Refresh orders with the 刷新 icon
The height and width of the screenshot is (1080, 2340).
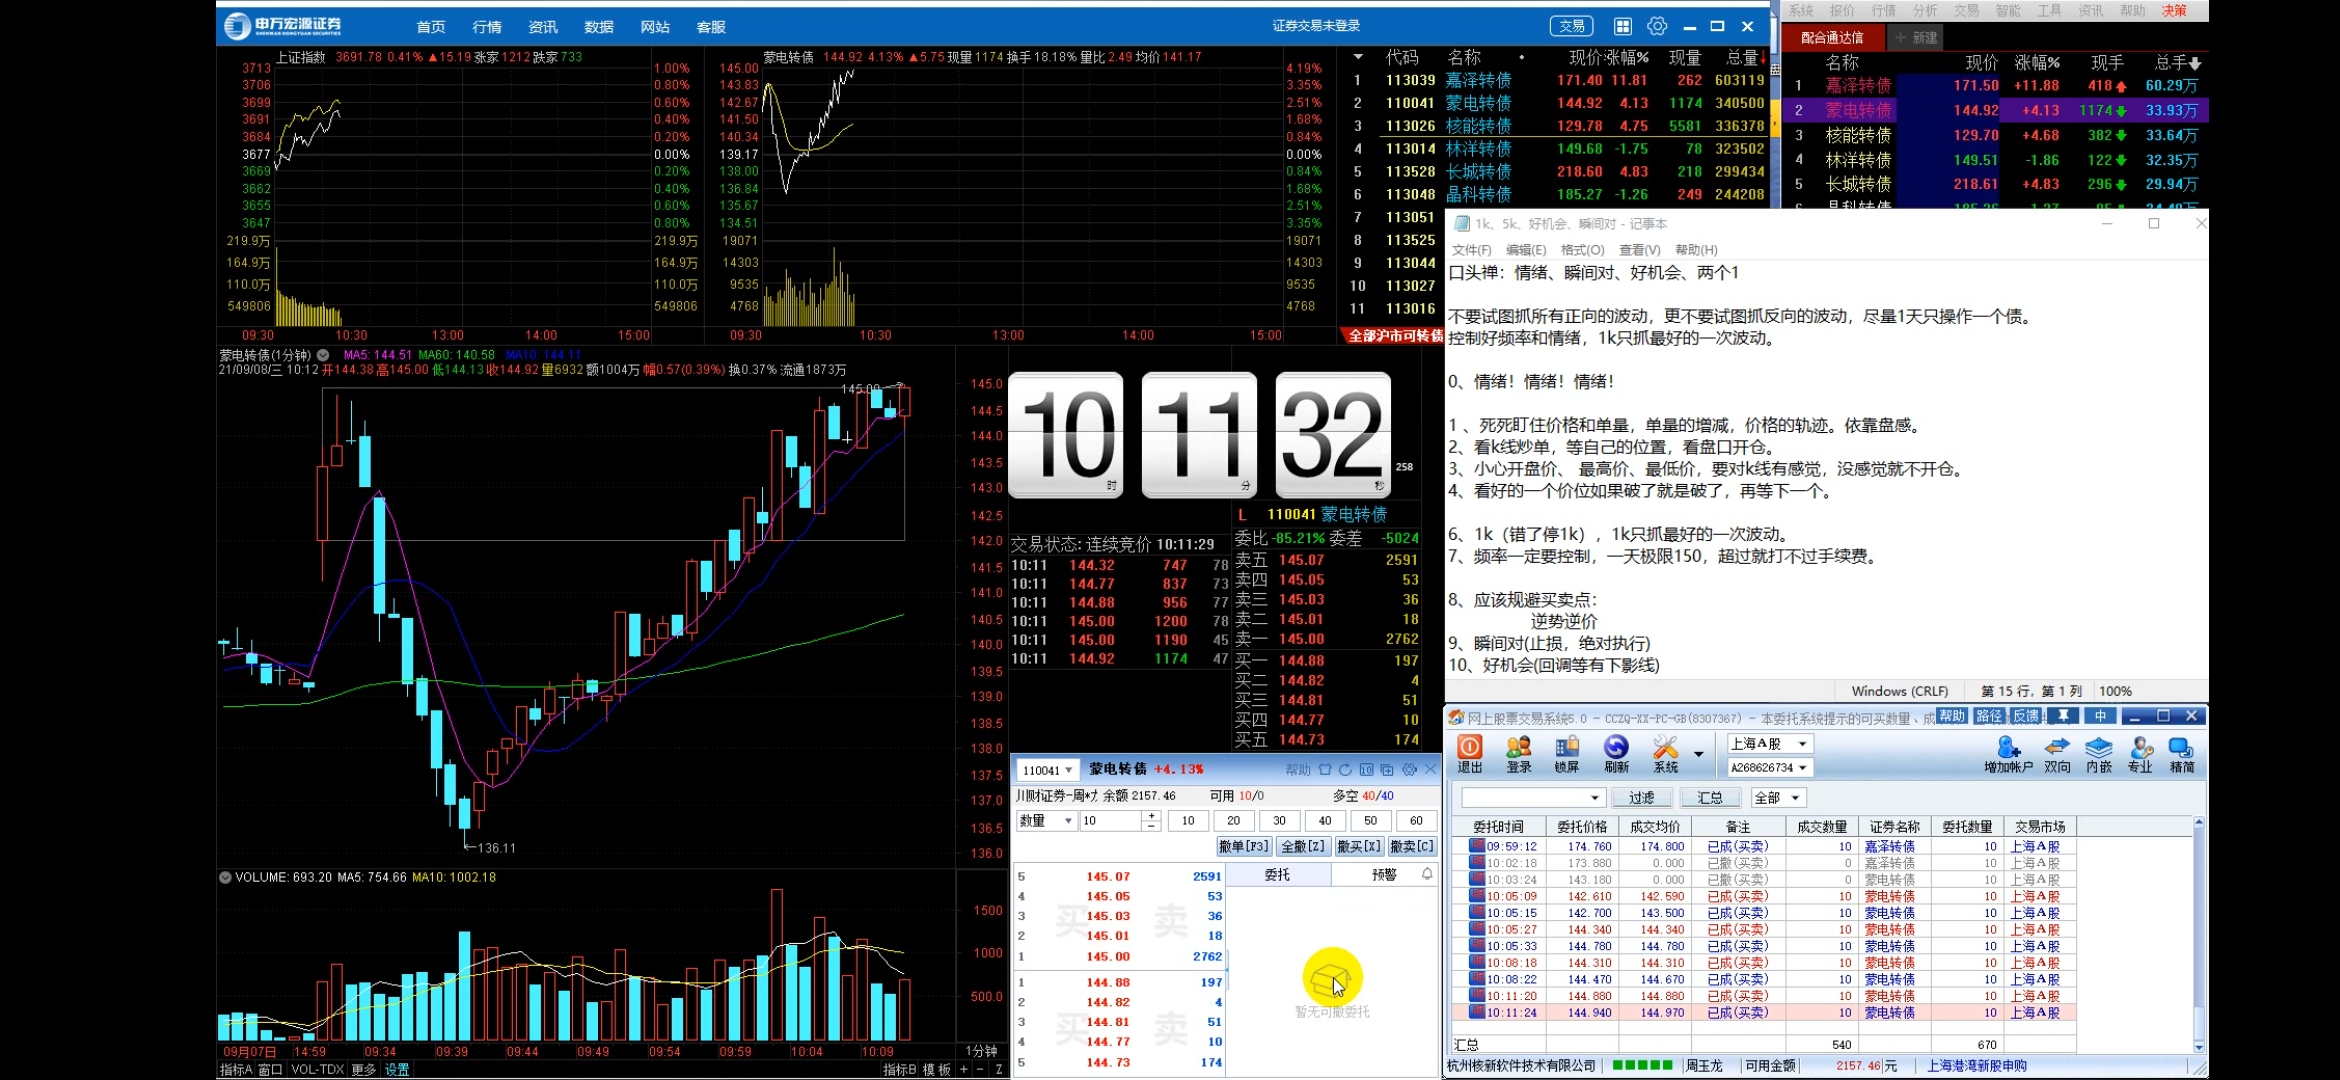(1616, 754)
